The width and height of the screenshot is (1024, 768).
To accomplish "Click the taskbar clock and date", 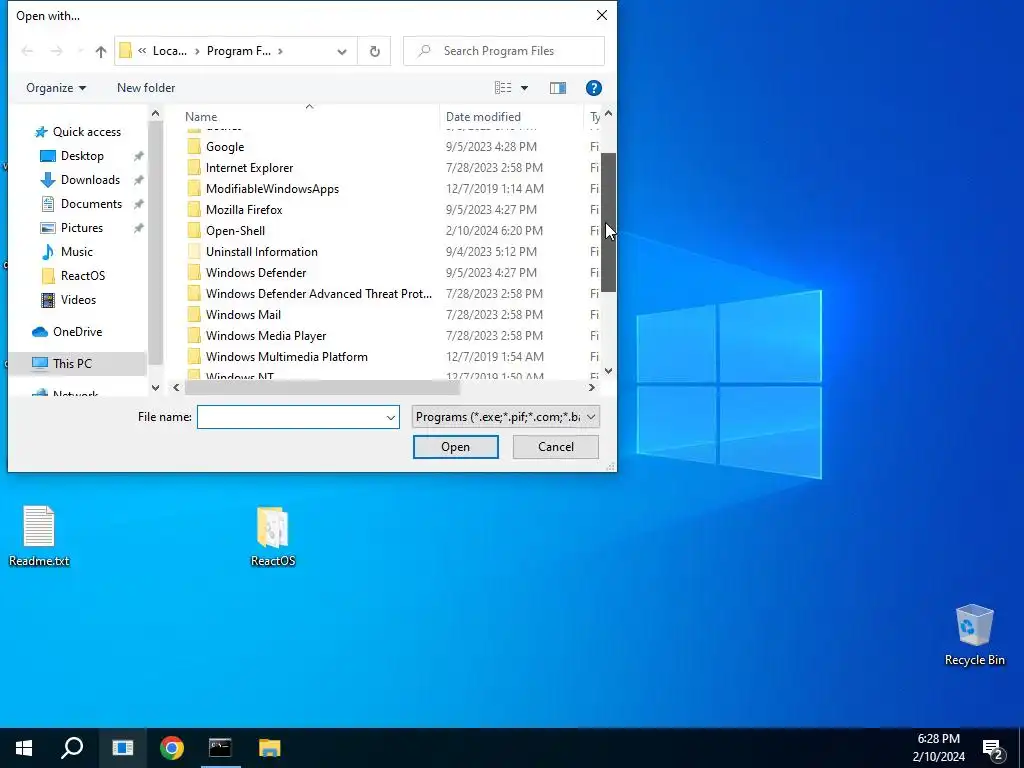I will coord(938,748).
